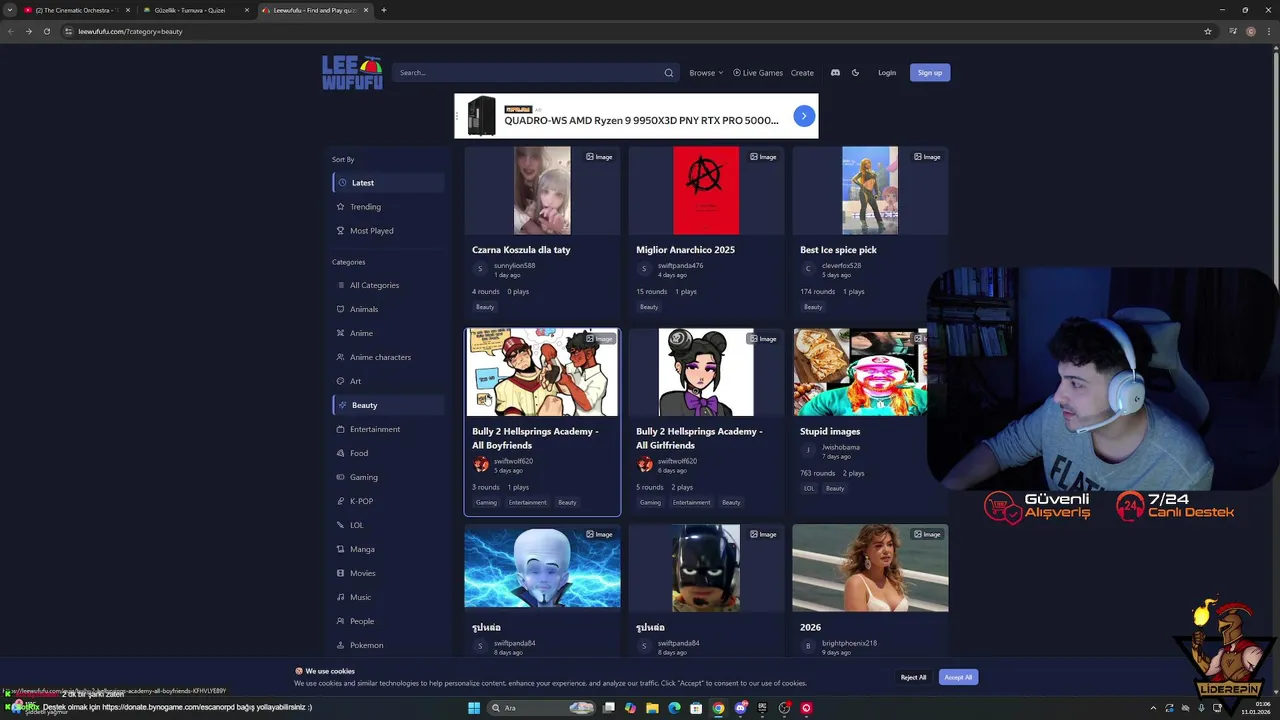
Task: Select the Gaming category
Action: (389, 477)
